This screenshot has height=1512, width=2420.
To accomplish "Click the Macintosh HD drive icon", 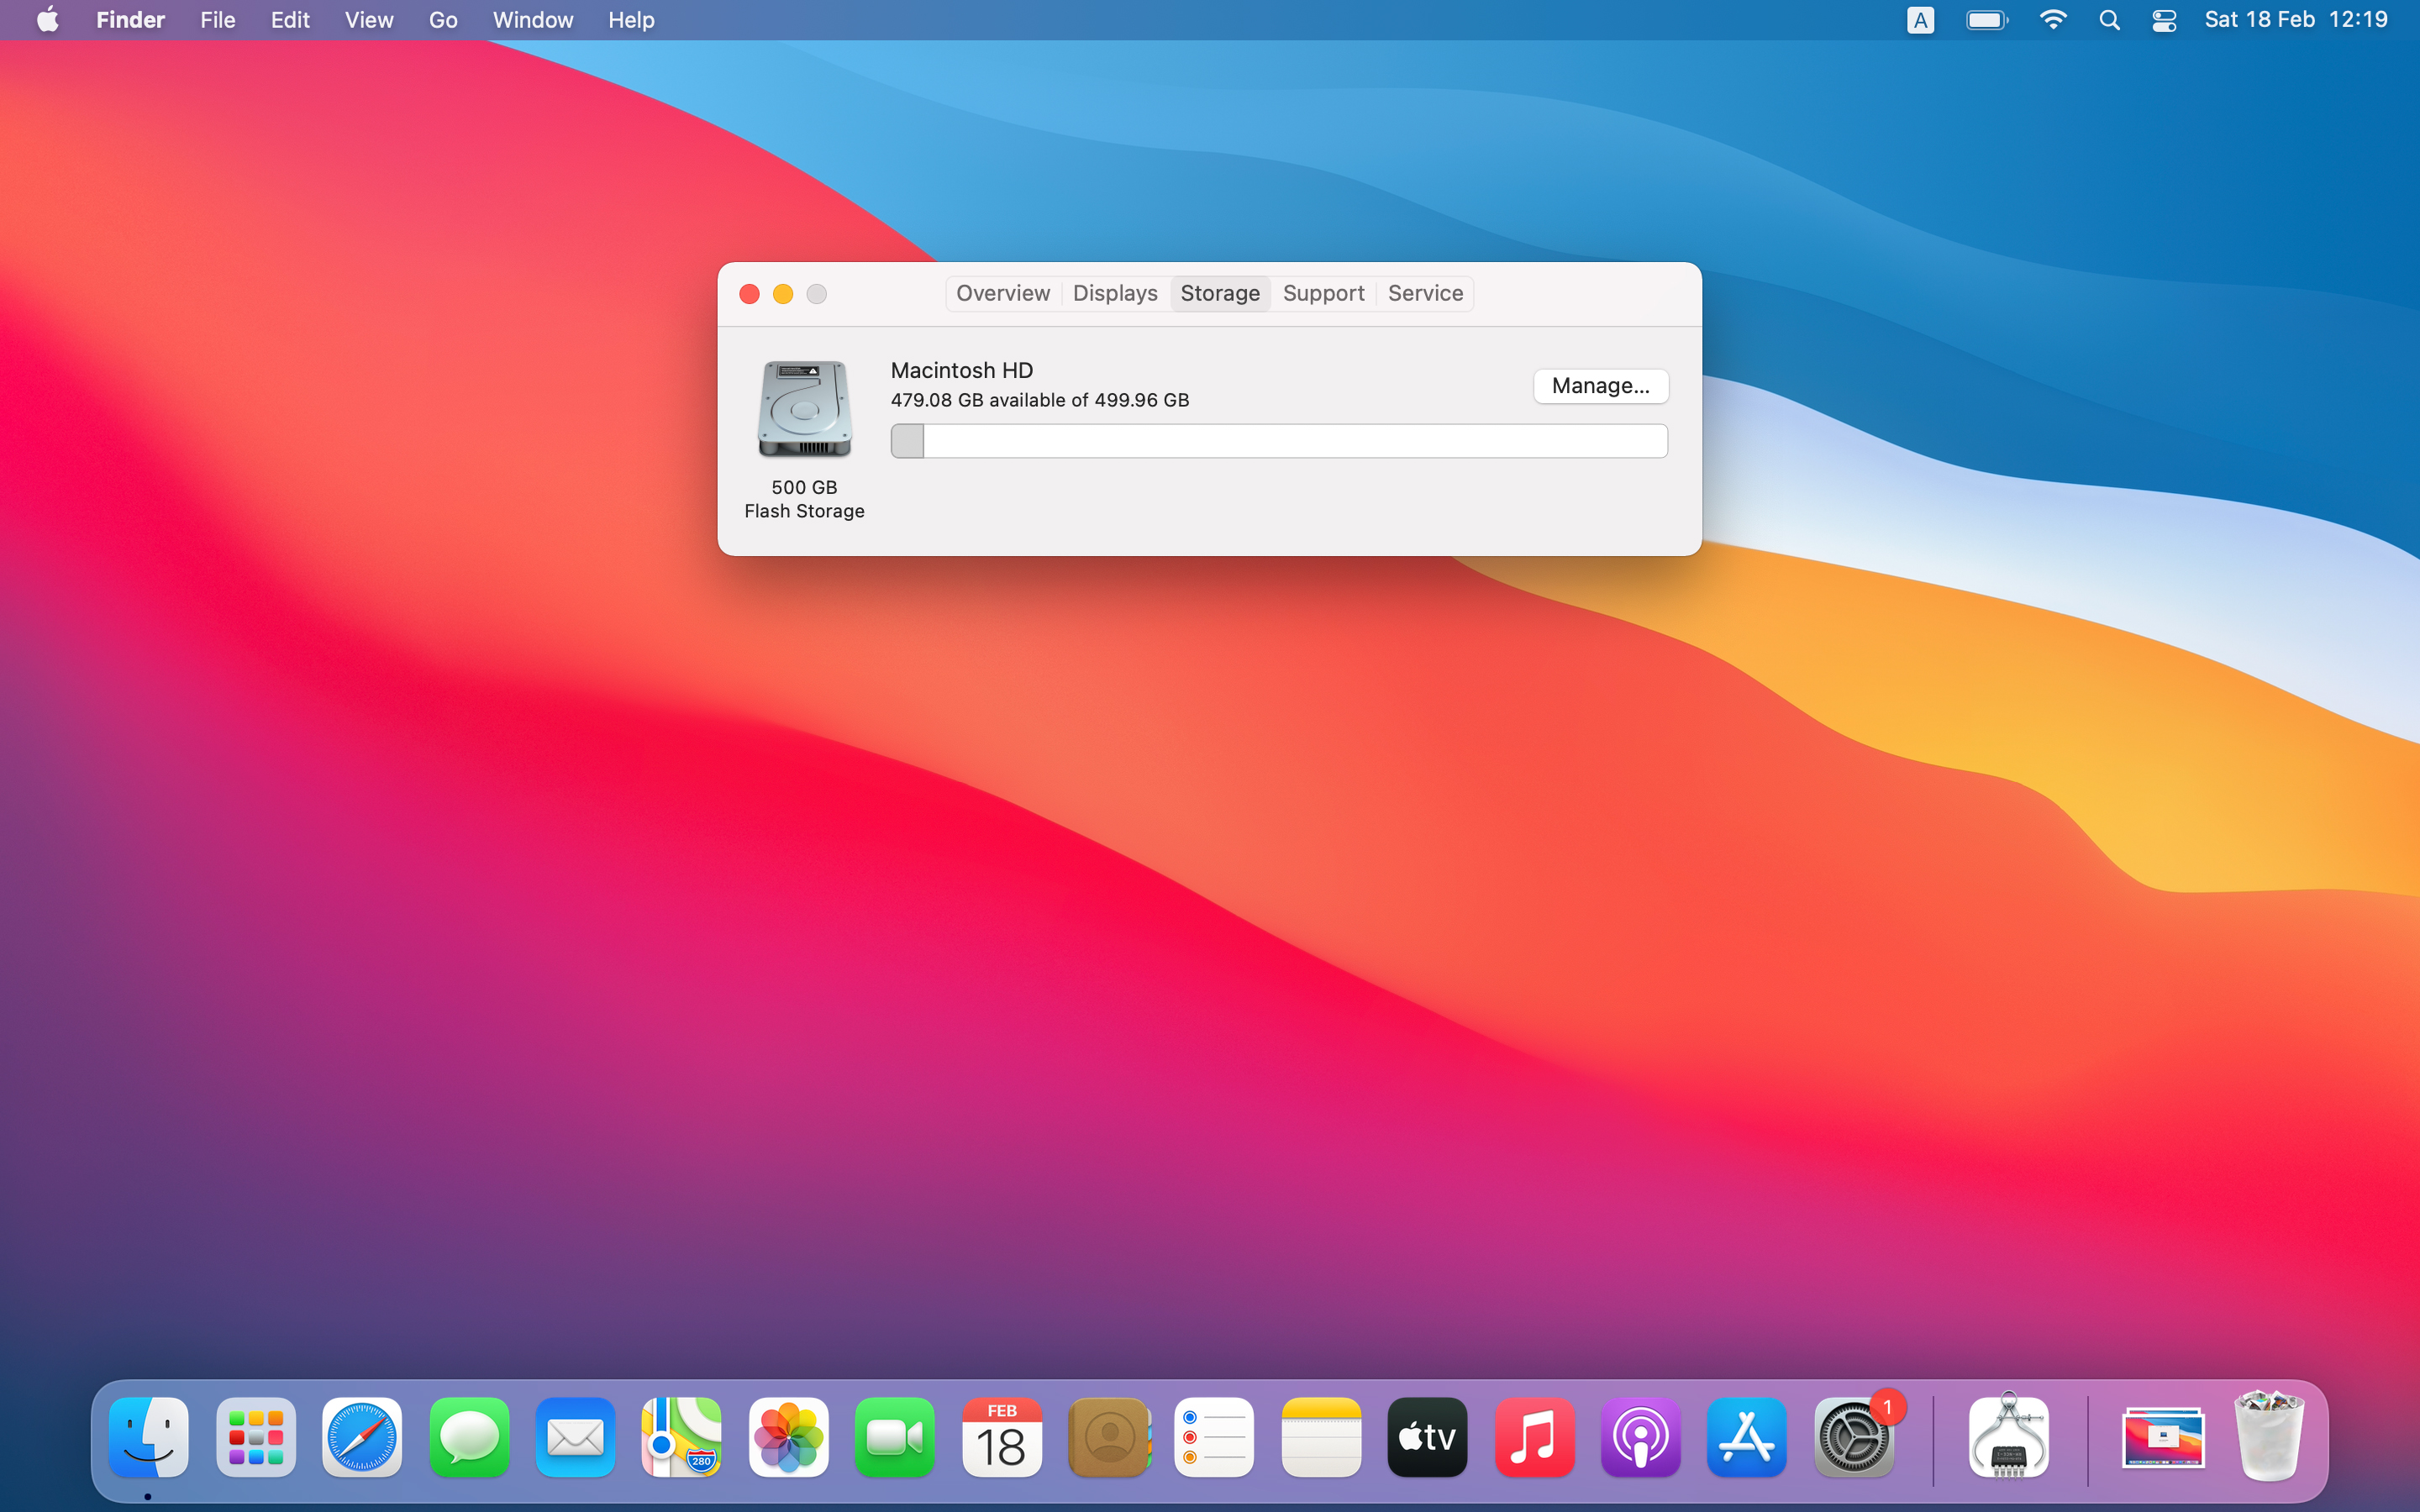I will click(804, 409).
